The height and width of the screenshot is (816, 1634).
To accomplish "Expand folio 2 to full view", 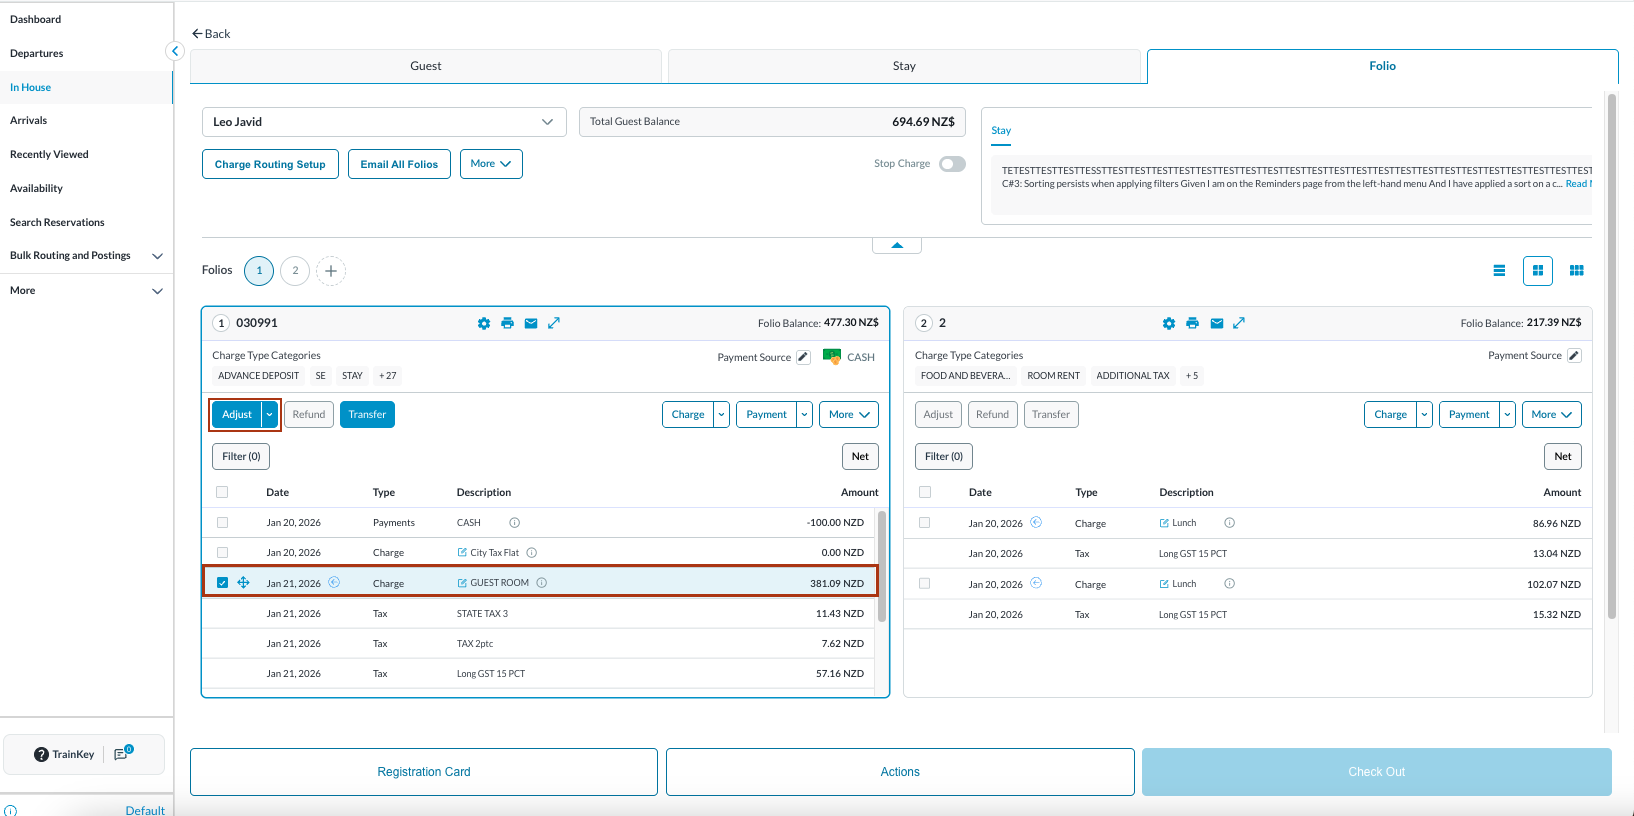I will (1239, 323).
